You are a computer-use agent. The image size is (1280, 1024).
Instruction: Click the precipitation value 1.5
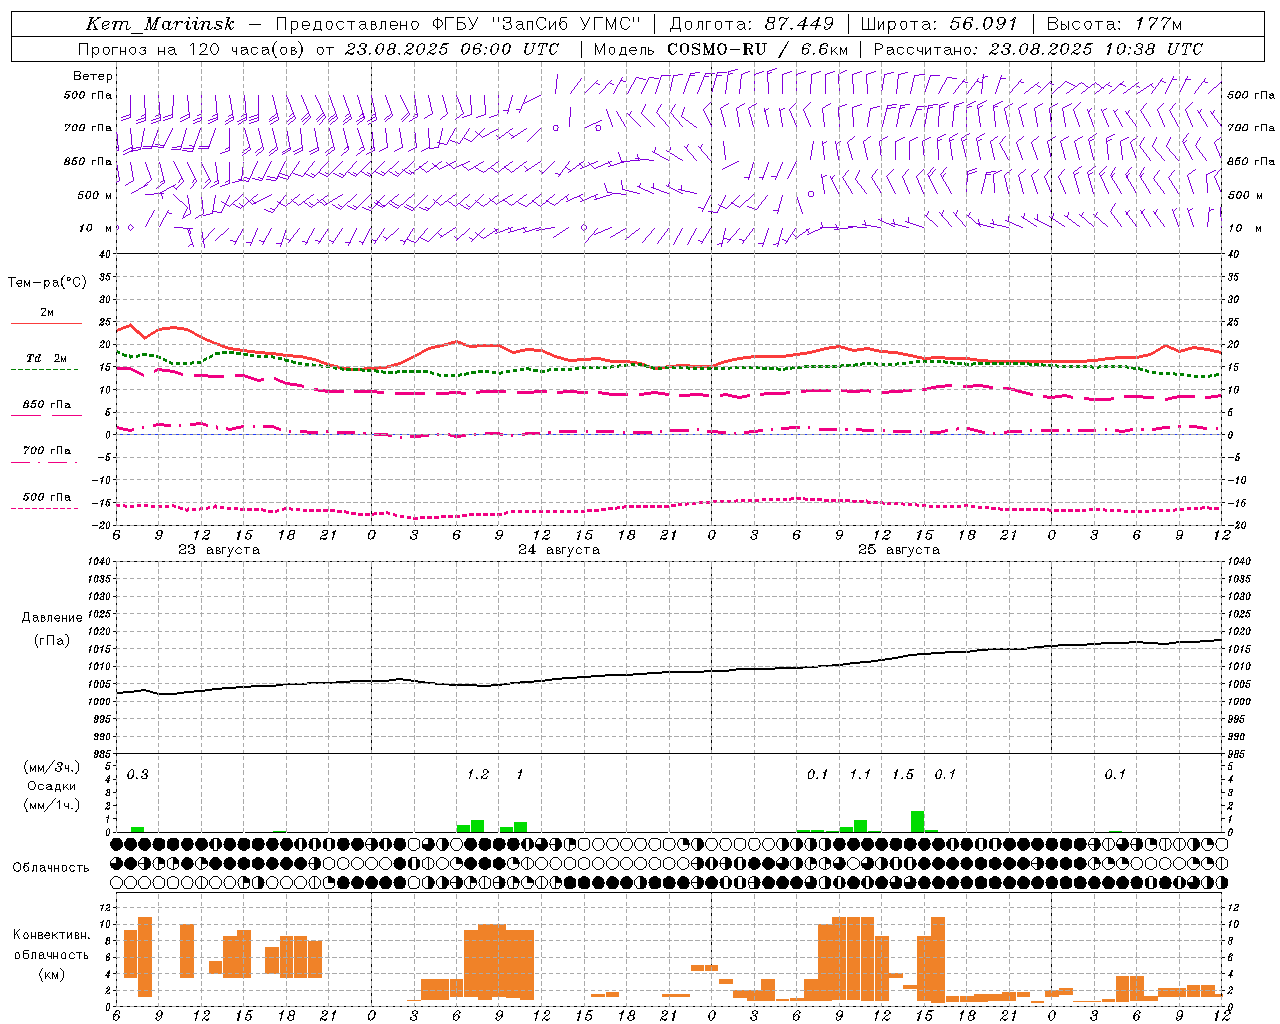[x=903, y=775]
